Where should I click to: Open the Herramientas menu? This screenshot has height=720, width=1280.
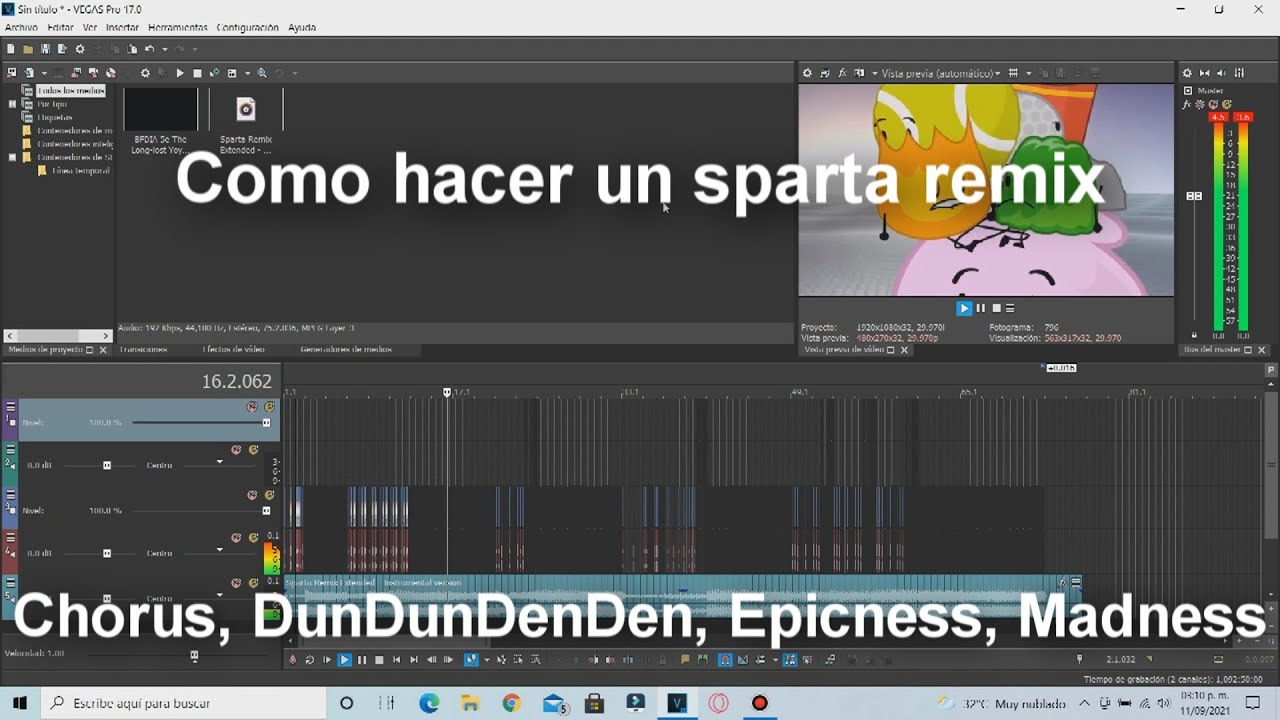pyautogui.click(x=177, y=28)
